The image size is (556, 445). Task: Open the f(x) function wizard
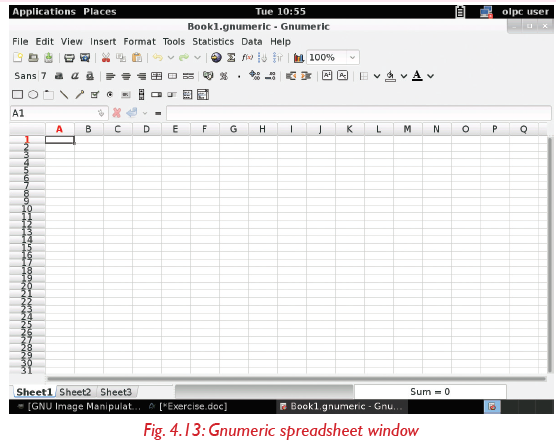point(247,57)
